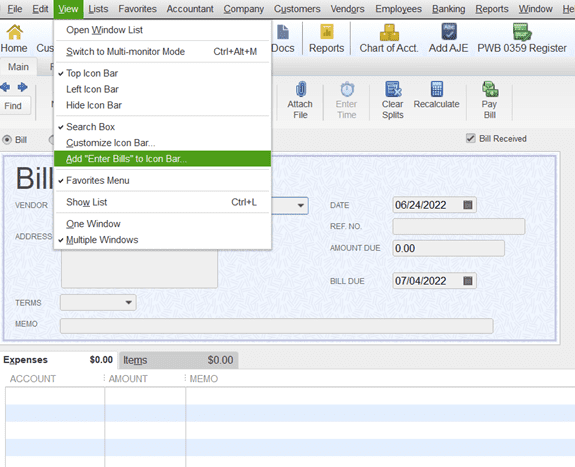The image size is (575, 467).
Task: Click the AMOUNT DUE field
Action: coord(448,248)
